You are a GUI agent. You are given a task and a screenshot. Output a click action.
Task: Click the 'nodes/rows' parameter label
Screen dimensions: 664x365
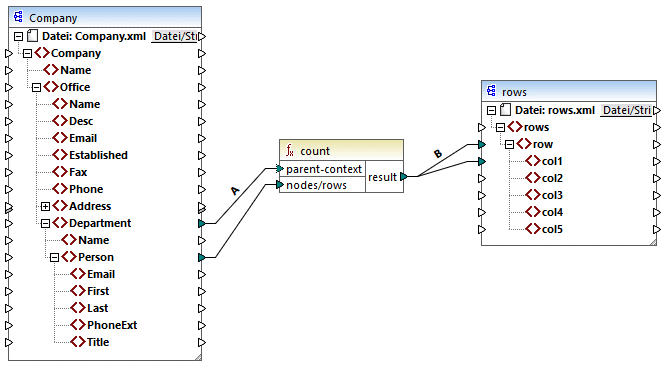pyautogui.click(x=316, y=185)
